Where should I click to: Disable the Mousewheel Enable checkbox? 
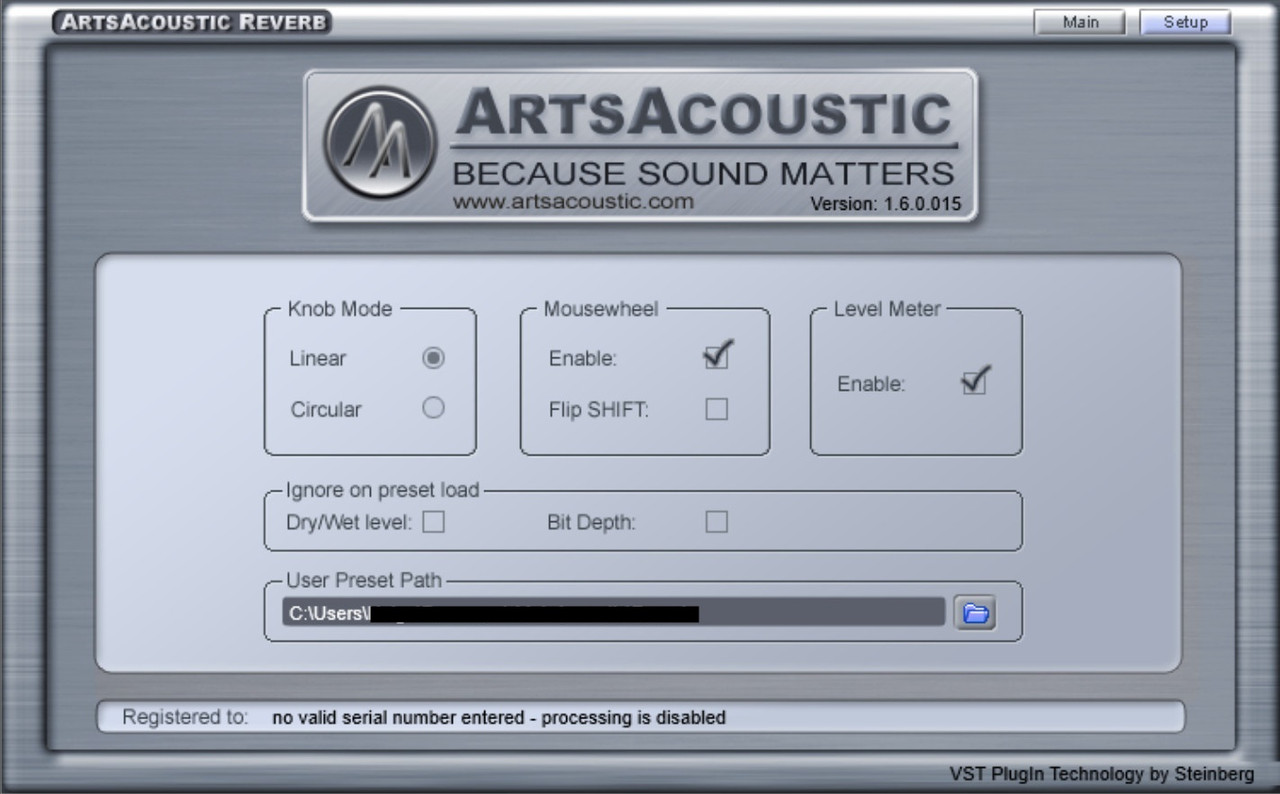click(x=717, y=356)
